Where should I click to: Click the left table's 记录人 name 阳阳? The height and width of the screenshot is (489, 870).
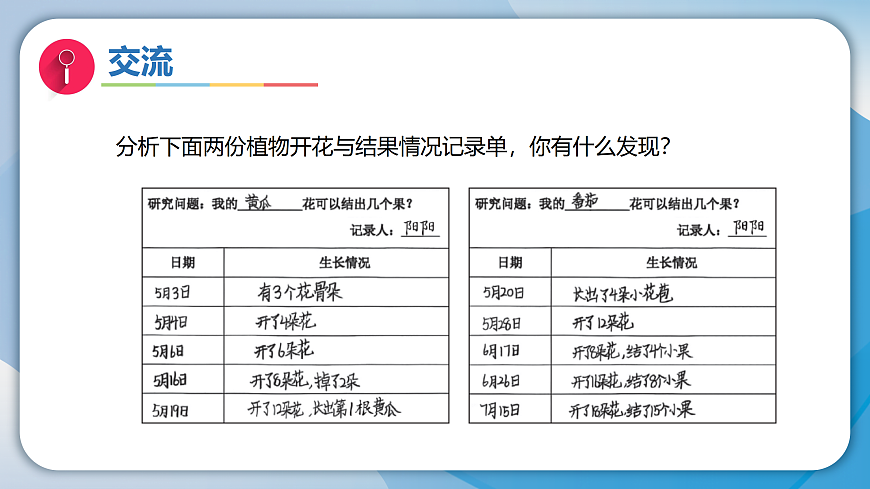click(x=420, y=228)
